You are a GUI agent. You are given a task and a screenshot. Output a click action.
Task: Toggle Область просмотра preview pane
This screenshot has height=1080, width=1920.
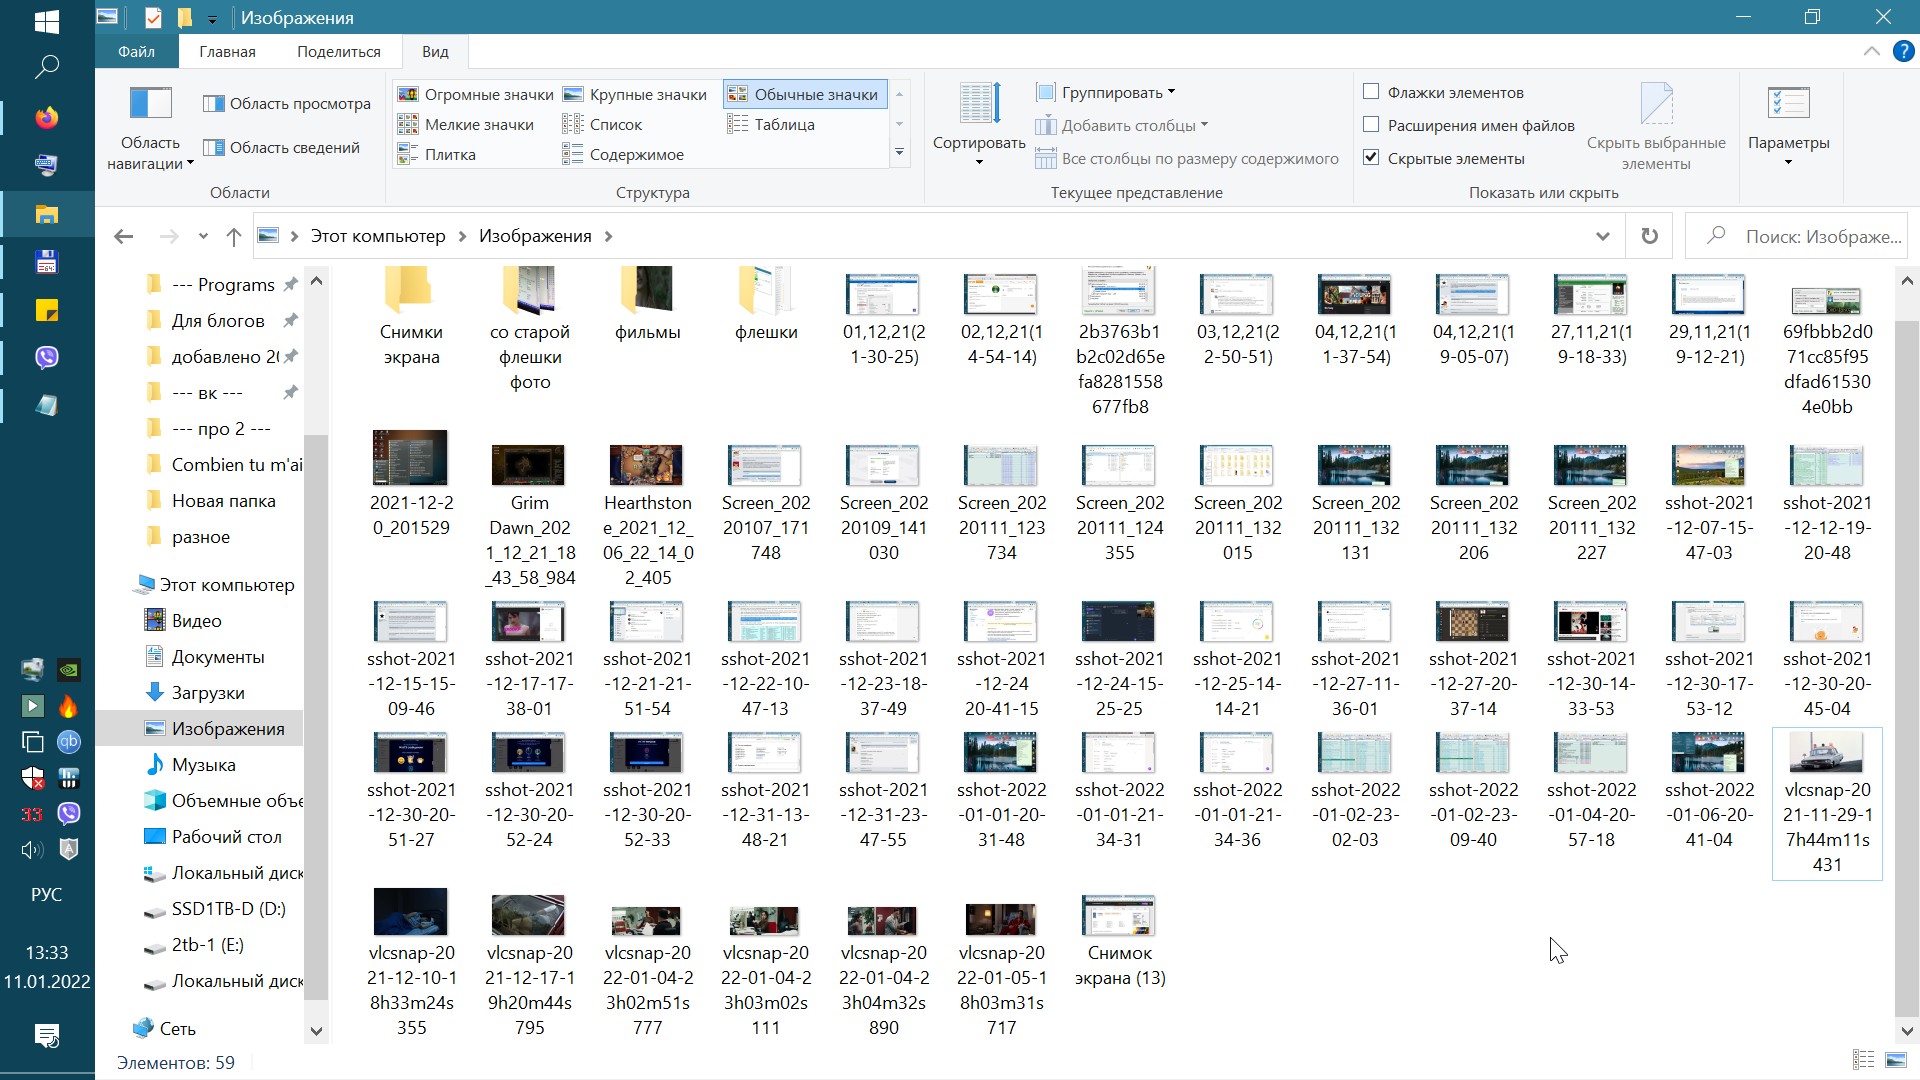pyautogui.click(x=286, y=103)
